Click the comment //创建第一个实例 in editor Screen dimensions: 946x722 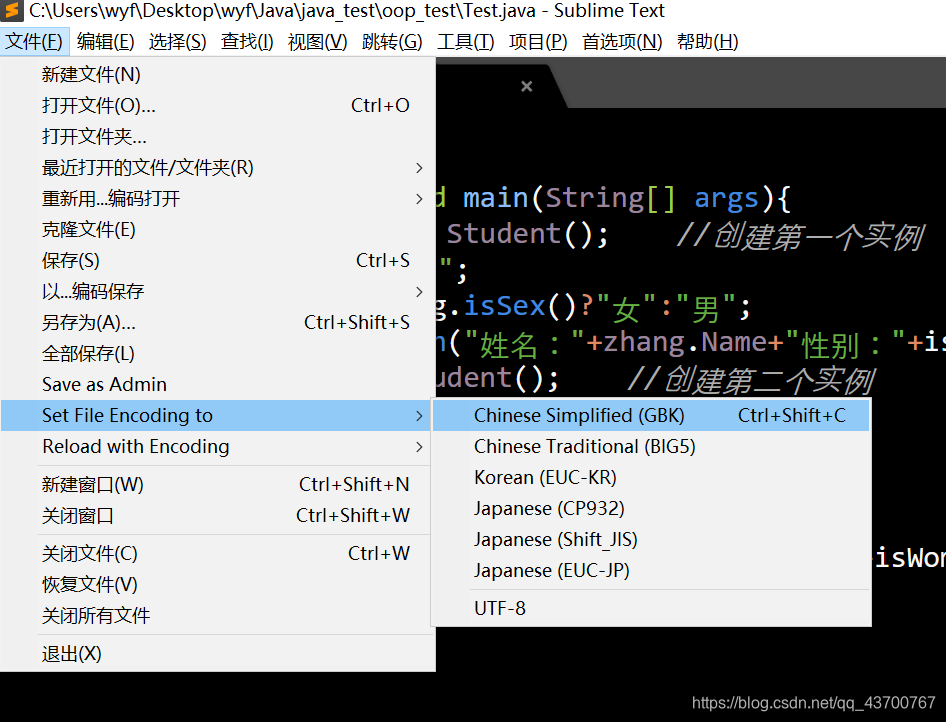click(x=801, y=236)
